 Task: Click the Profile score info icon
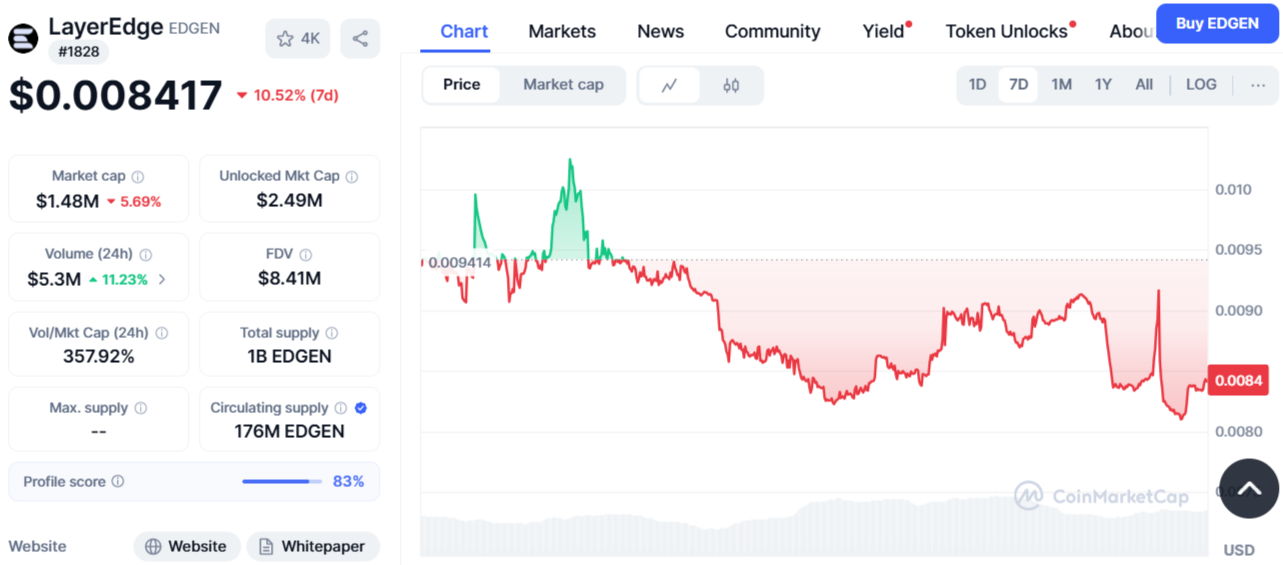click(118, 482)
